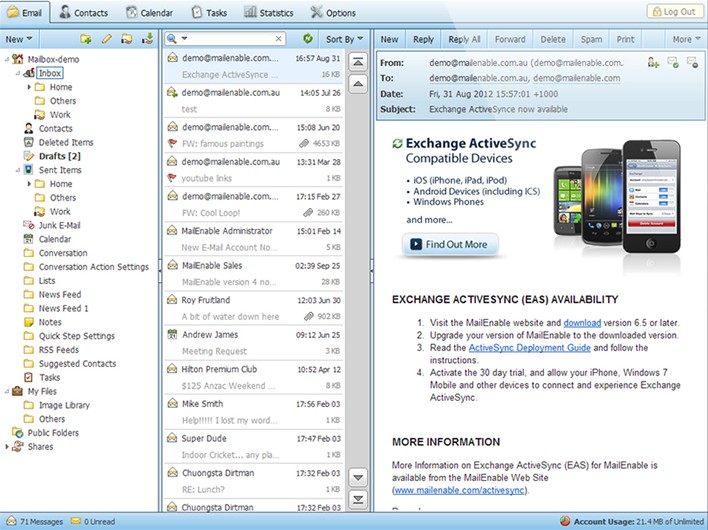Click the Log Out button
This screenshot has width=708, height=530.
pyautogui.click(x=675, y=12)
